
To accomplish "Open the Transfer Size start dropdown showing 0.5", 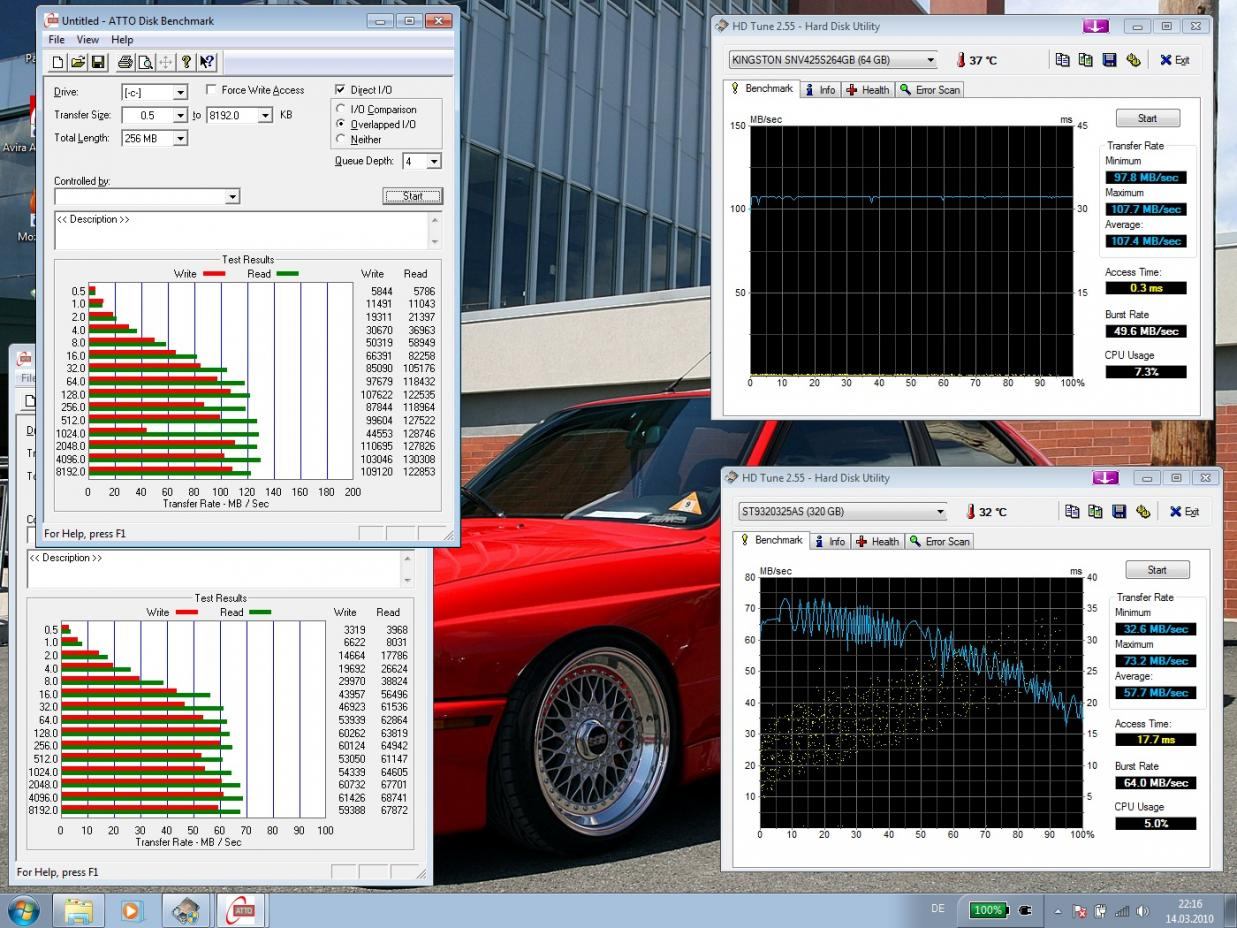I will coord(180,115).
